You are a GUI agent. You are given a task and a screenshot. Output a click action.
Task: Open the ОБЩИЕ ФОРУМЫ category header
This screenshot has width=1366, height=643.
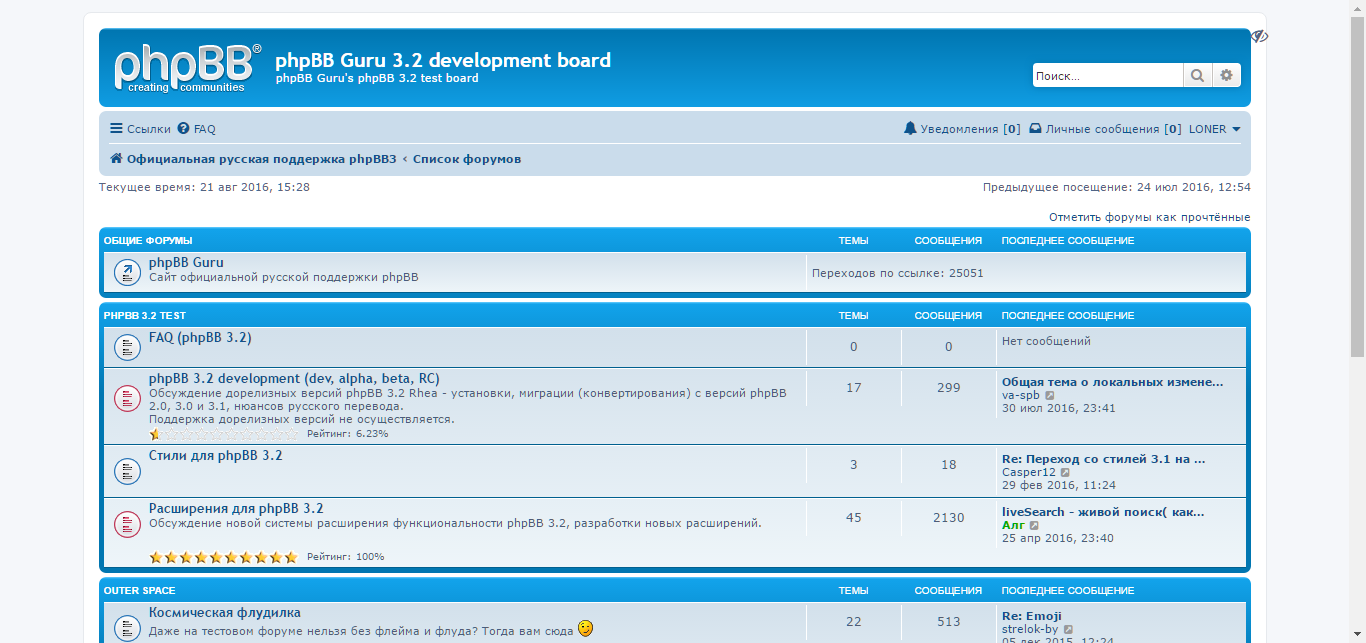click(148, 240)
